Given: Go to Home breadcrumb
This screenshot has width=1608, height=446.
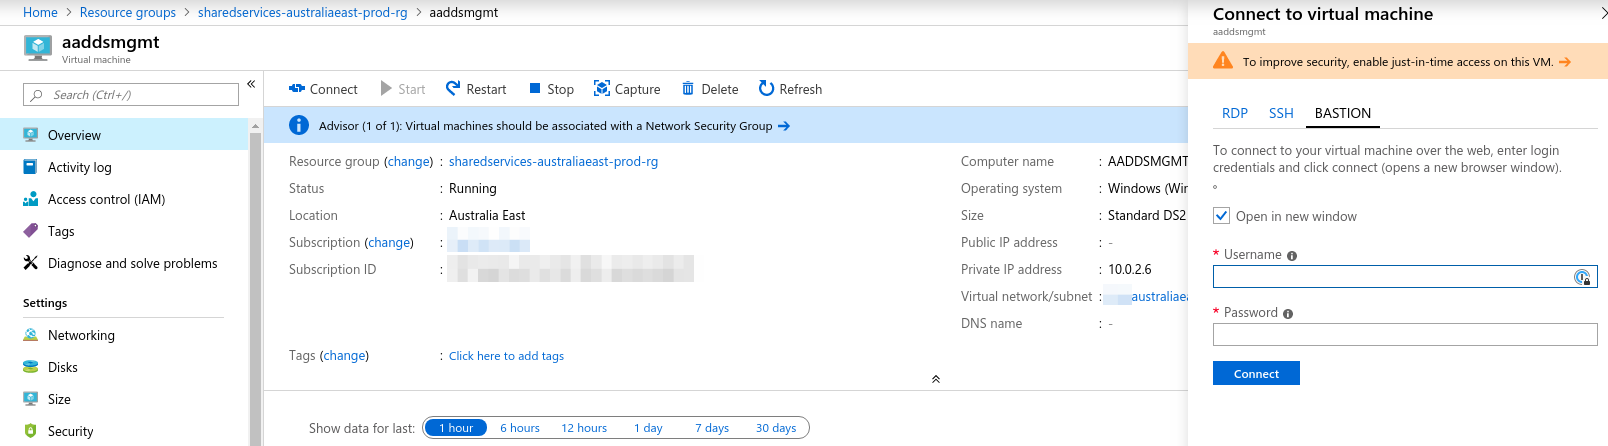Looking at the screenshot, I should tap(40, 12).
